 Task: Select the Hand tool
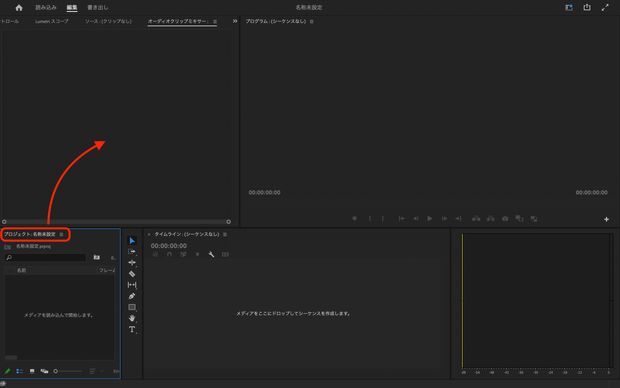point(132,318)
